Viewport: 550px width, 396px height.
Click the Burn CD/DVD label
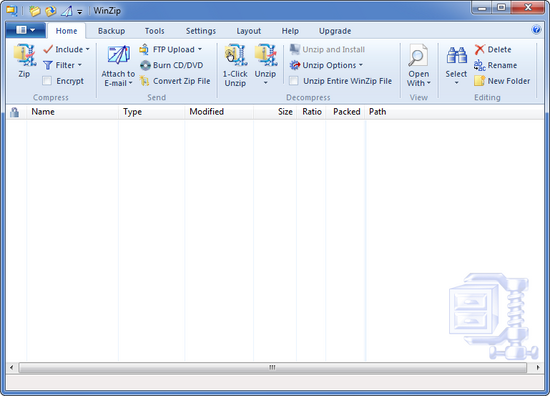click(x=178, y=65)
